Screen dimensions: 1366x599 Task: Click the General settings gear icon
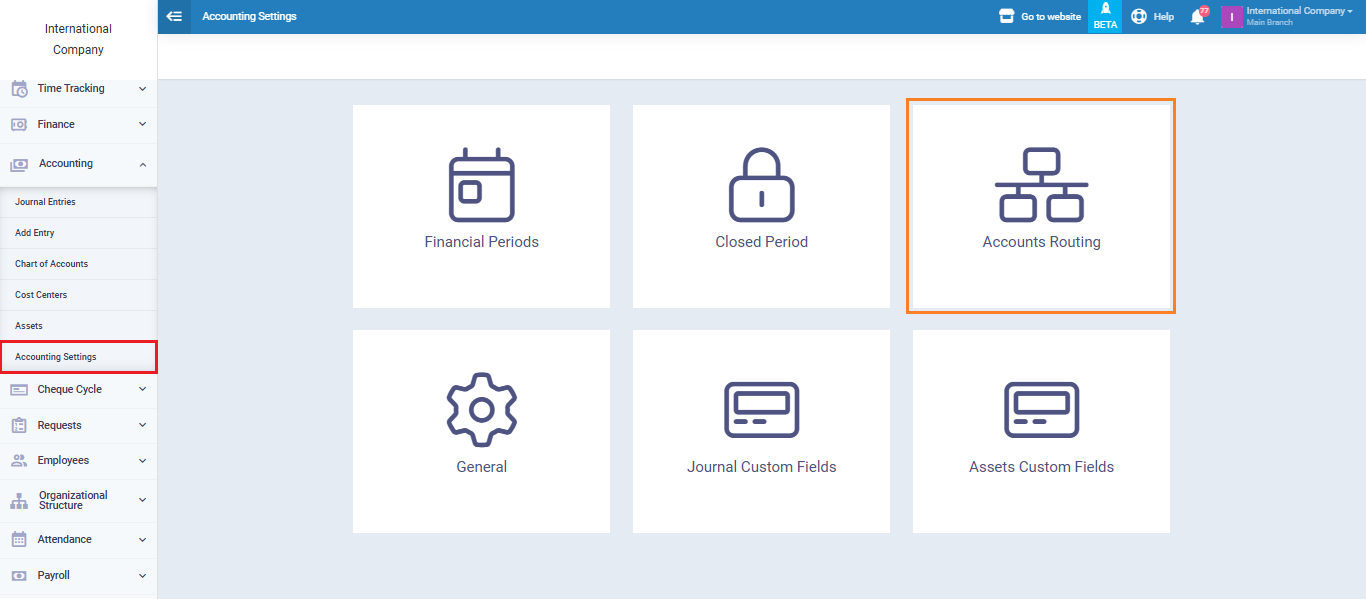pyautogui.click(x=481, y=409)
